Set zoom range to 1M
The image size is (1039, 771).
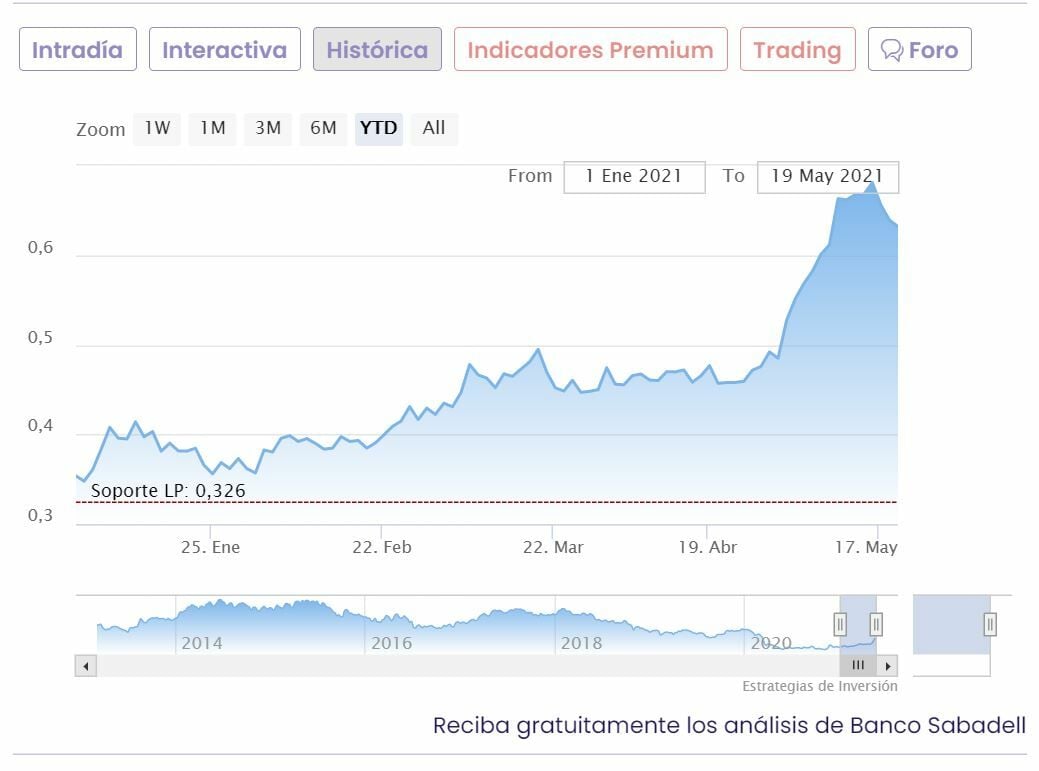click(x=212, y=128)
